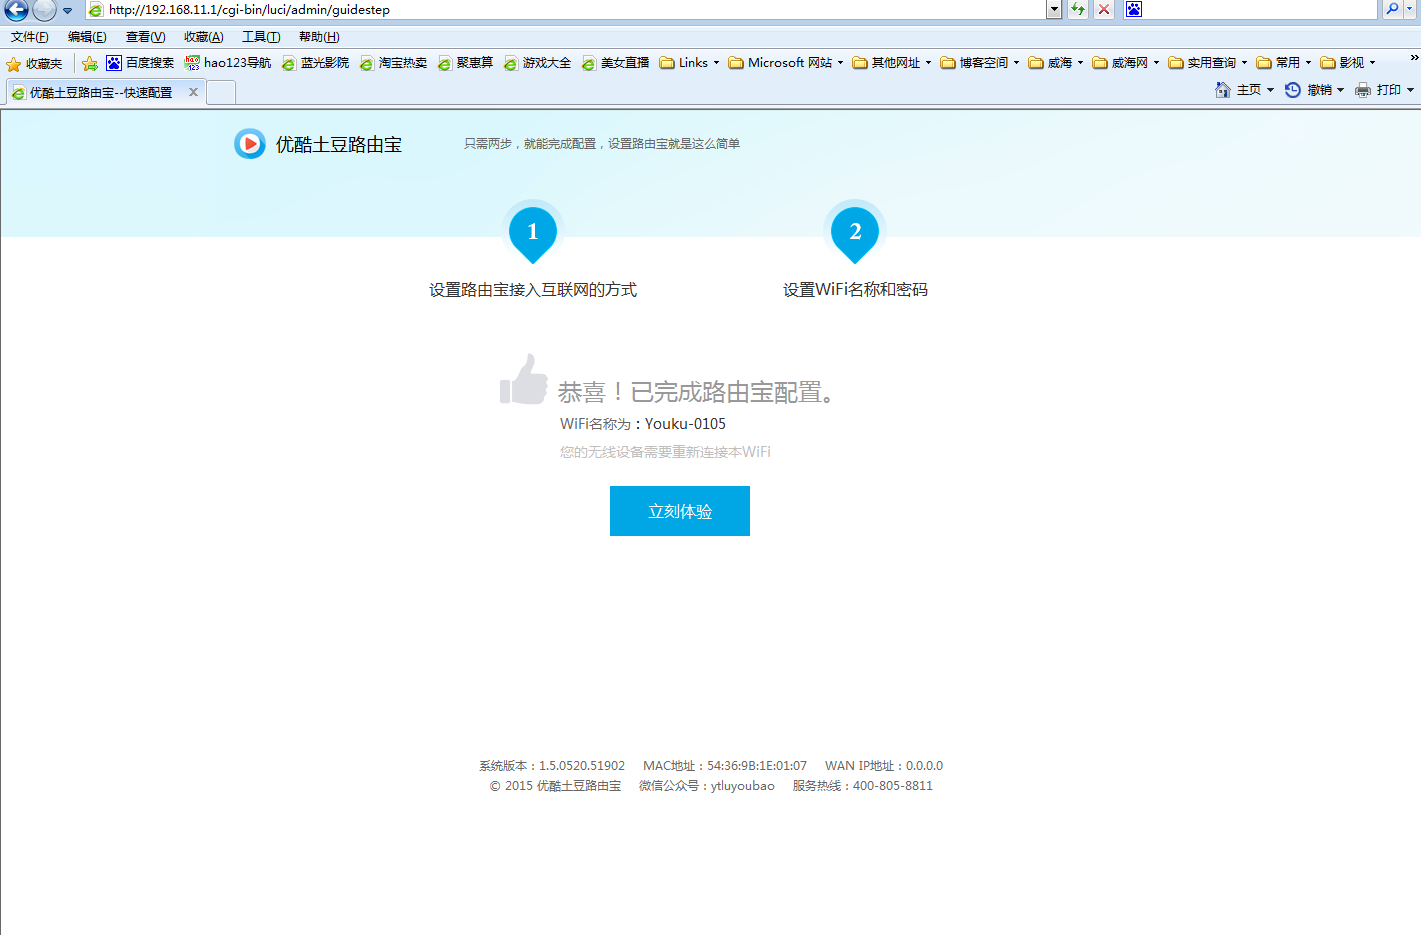The width and height of the screenshot is (1421, 935).
Task: Click the 服务热线 400-805-8811 text
Action: [x=863, y=786]
